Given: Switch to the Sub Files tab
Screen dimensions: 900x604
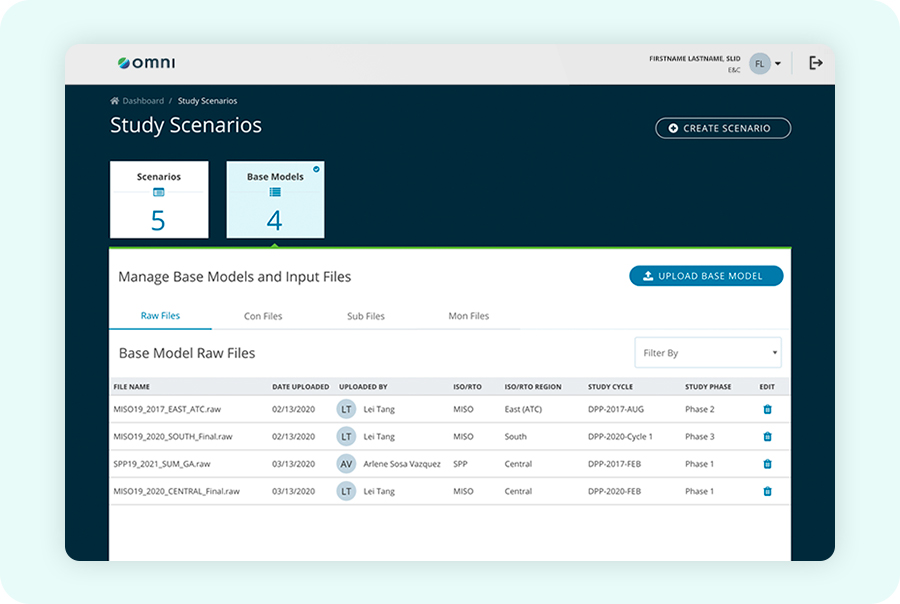Looking at the screenshot, I should (x=366, y=316).
